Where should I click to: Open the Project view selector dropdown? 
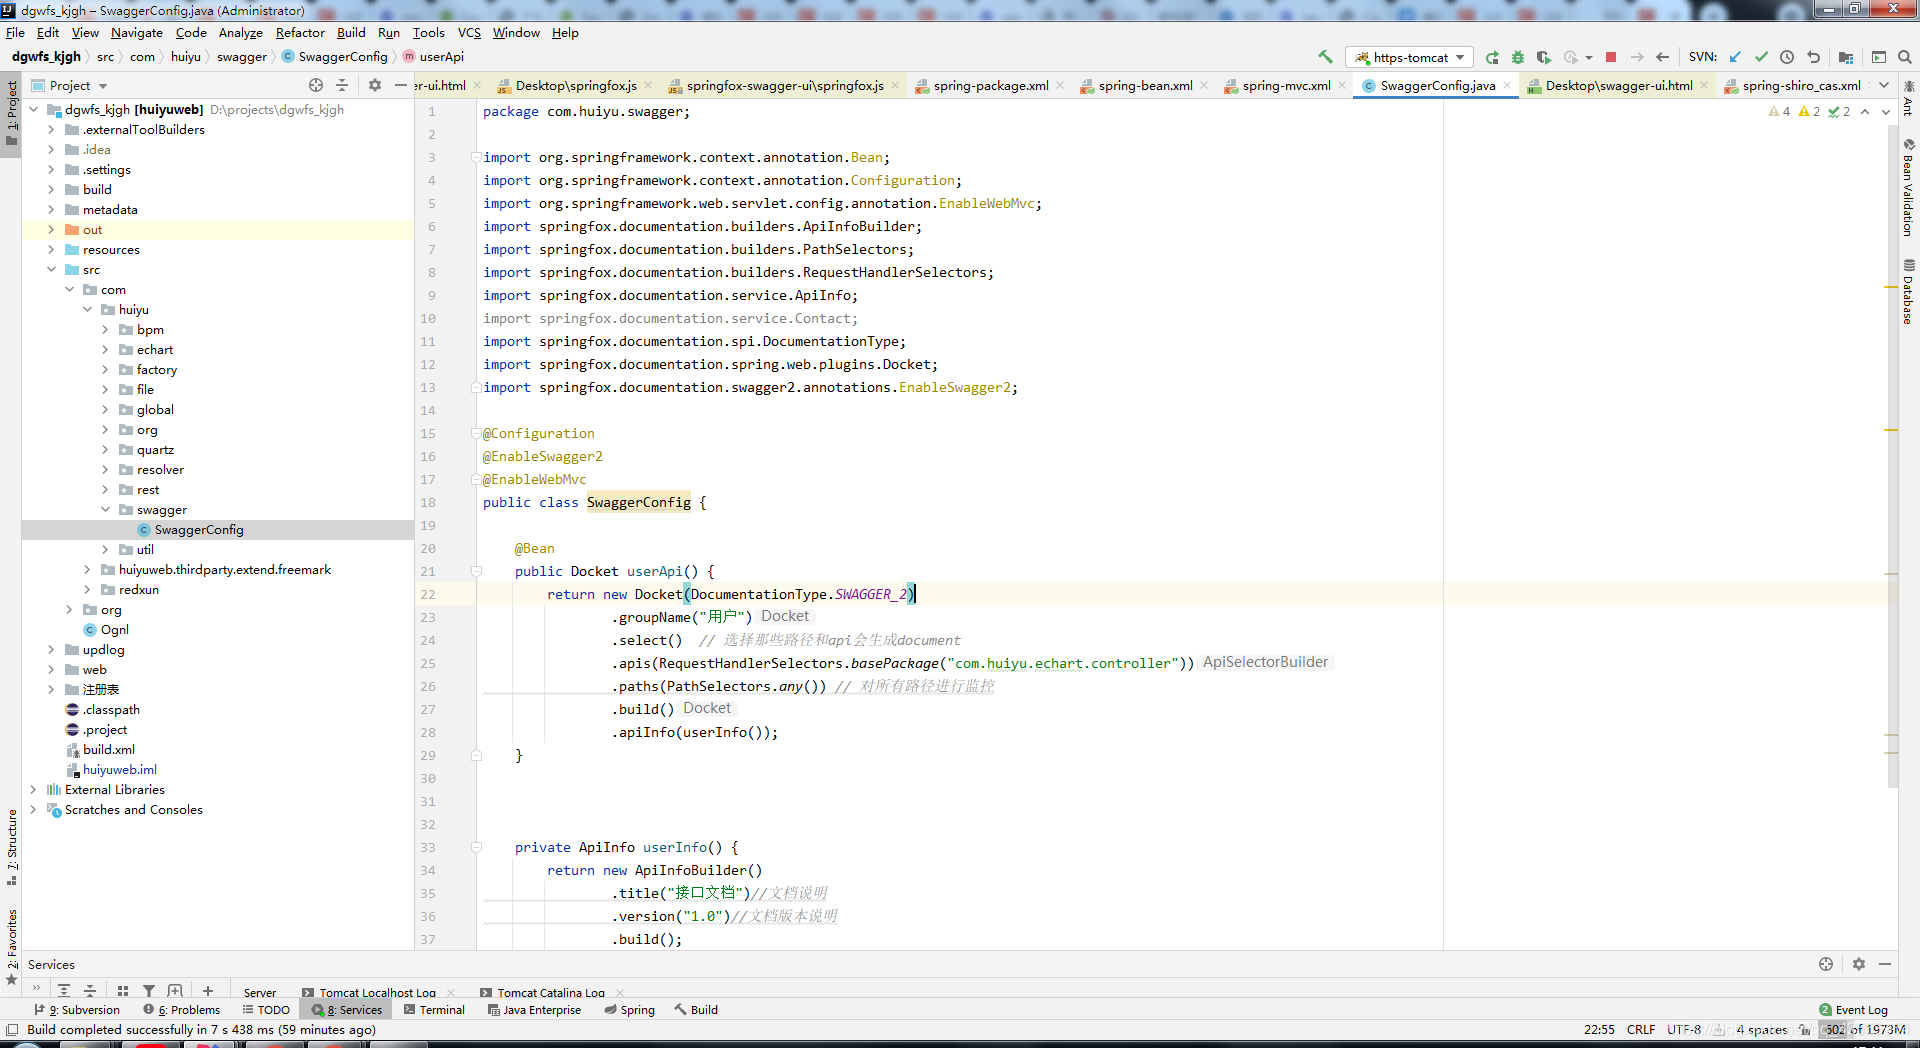[x=70, y=85]
